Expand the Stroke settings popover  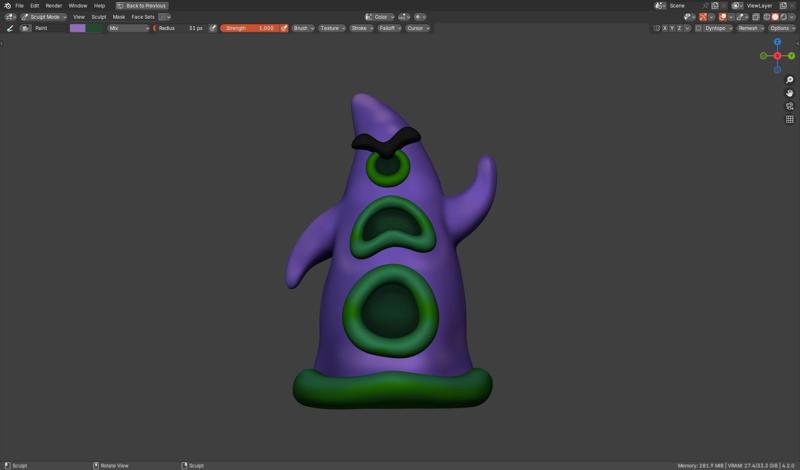point(361,28)
